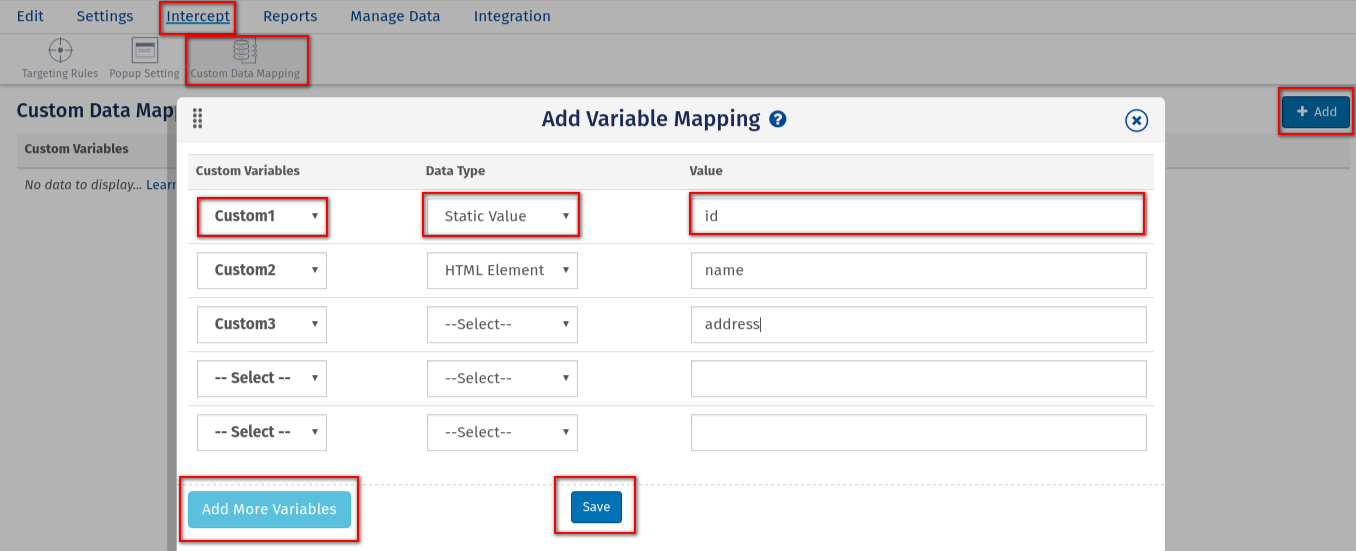Click the value field containing "address"
This screenshot has height=551, width=1356.
pyautogui.click(x=918, y=324)
